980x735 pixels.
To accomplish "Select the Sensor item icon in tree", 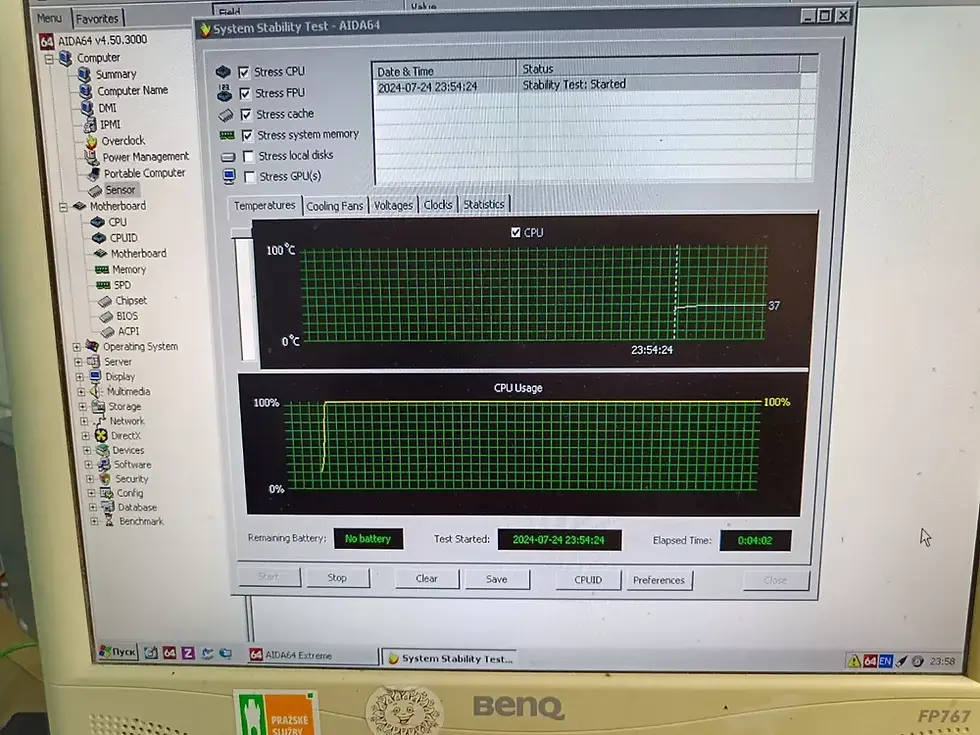I will (x=96, y=190).
